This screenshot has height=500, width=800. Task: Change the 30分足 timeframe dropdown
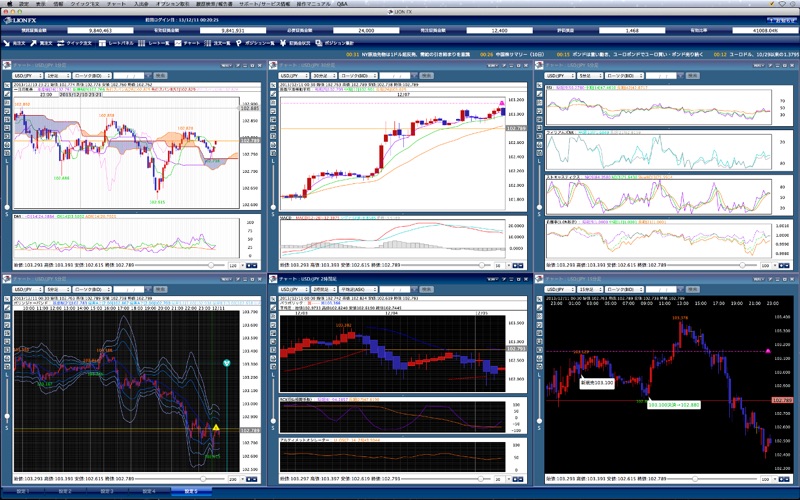324,76
